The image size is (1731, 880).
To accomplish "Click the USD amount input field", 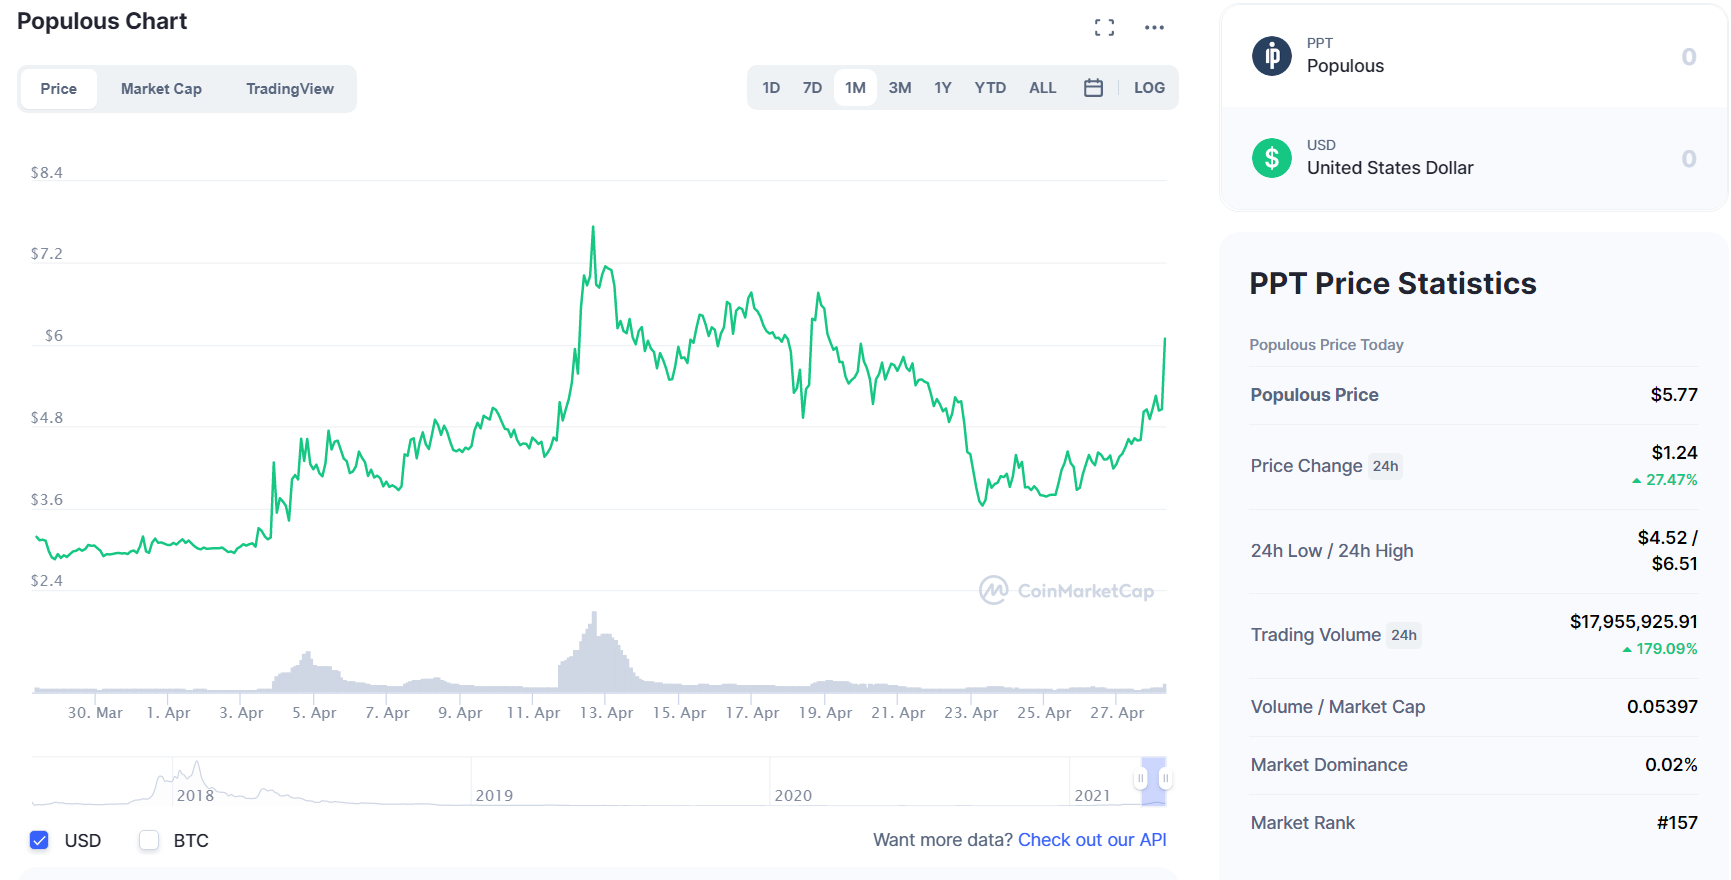I will click(x=1688, y=159).
